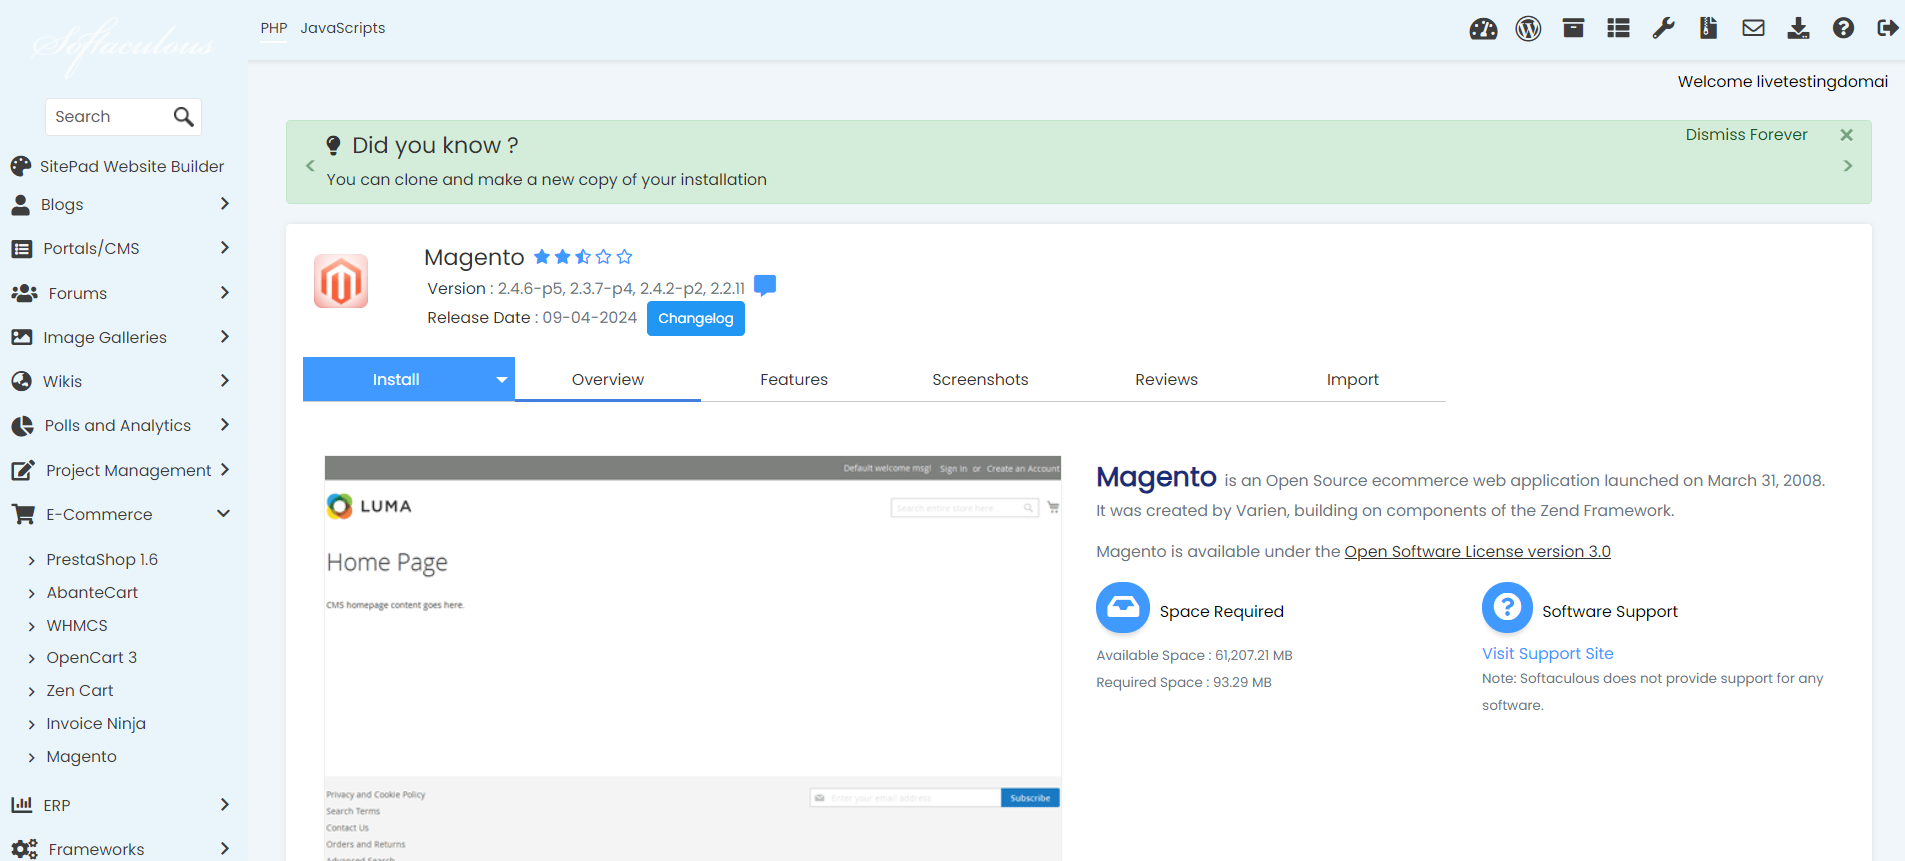Screen dimensions: 1905x861
Task: Click the WordPress manager icon
Action: tap(1528, 29)
